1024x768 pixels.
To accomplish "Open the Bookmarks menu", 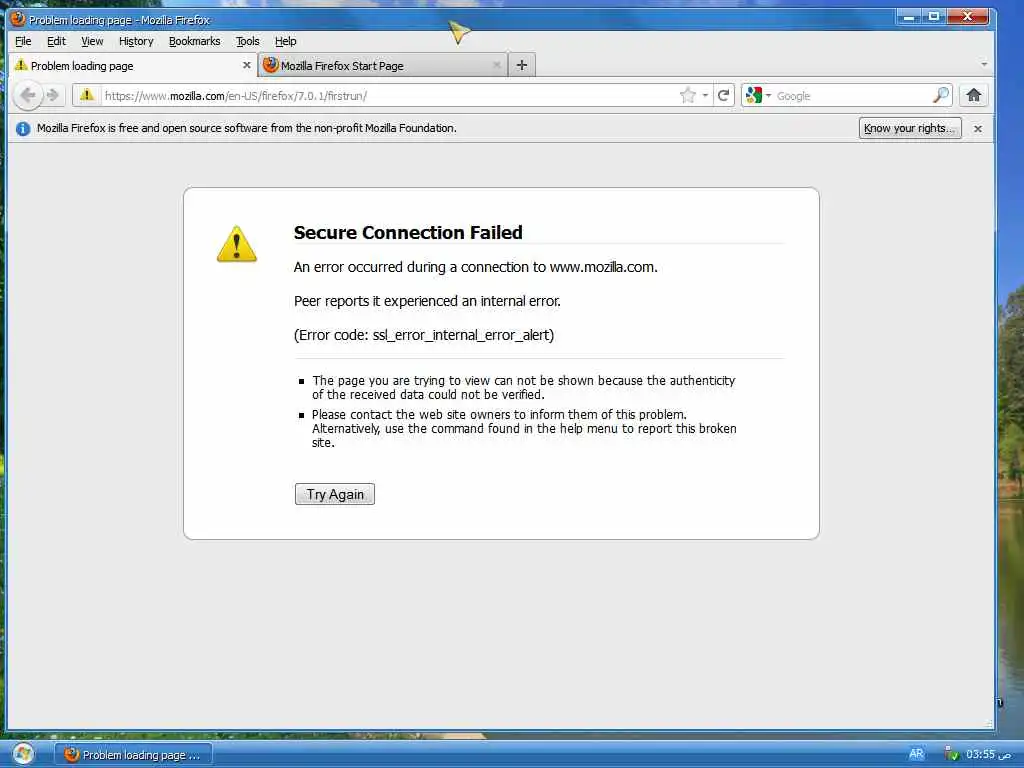I will 195,41.
